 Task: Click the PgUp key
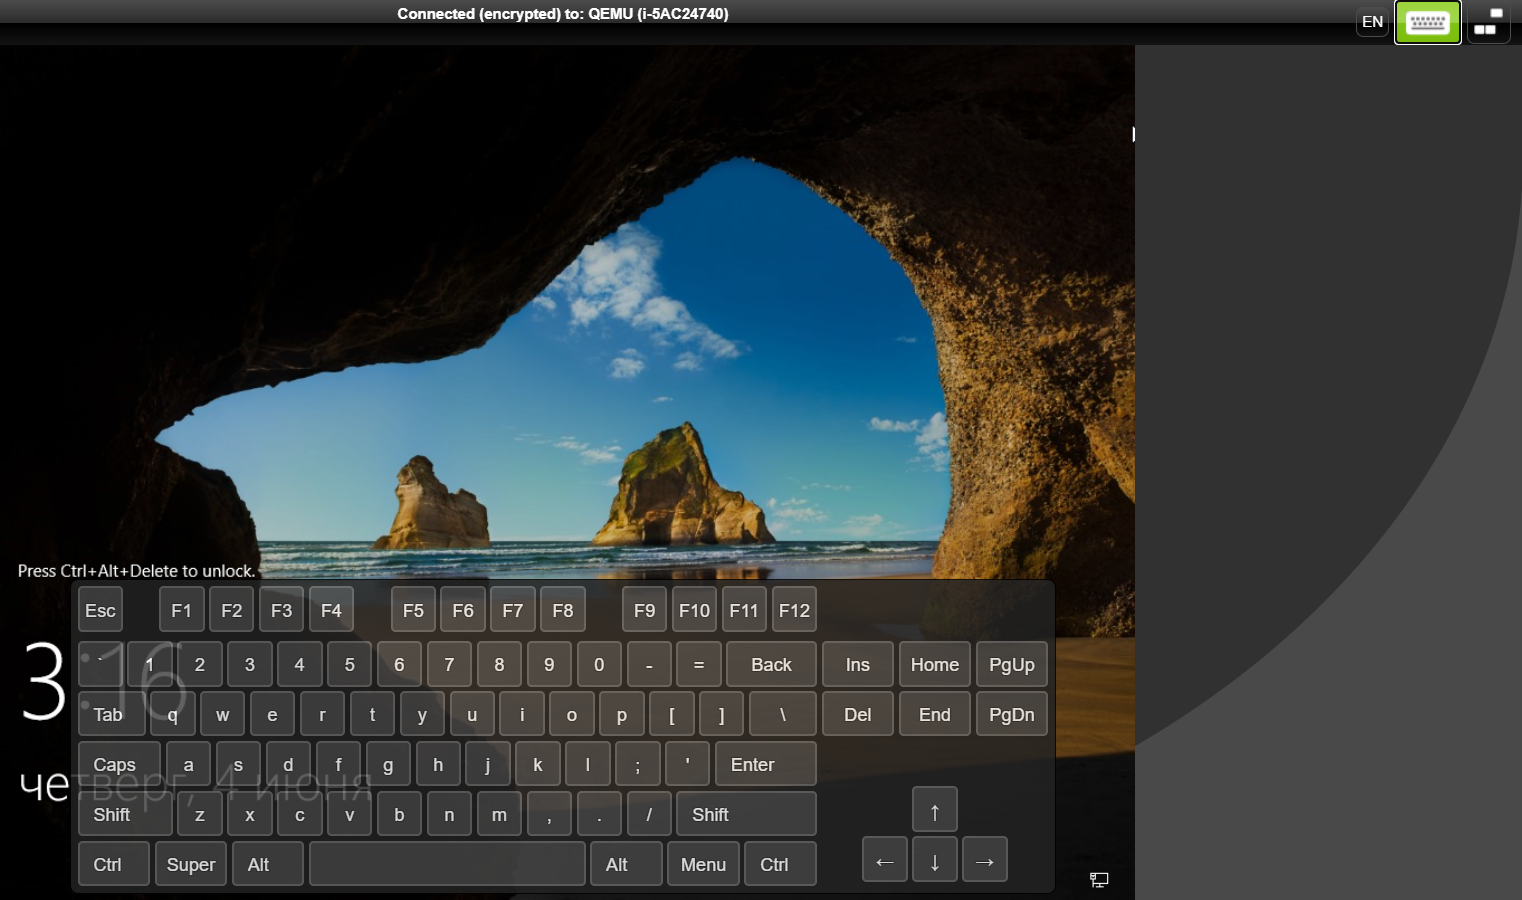1011,664
